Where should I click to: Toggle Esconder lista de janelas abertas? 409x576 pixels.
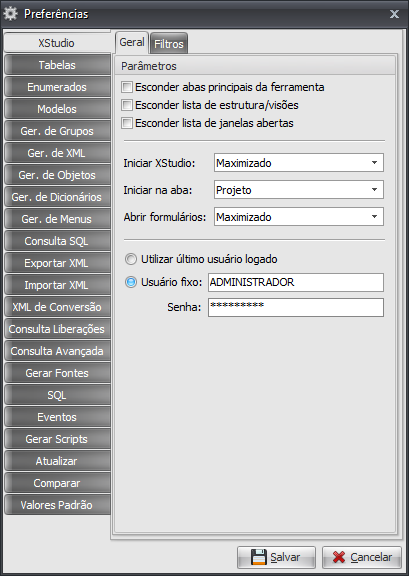127,123
